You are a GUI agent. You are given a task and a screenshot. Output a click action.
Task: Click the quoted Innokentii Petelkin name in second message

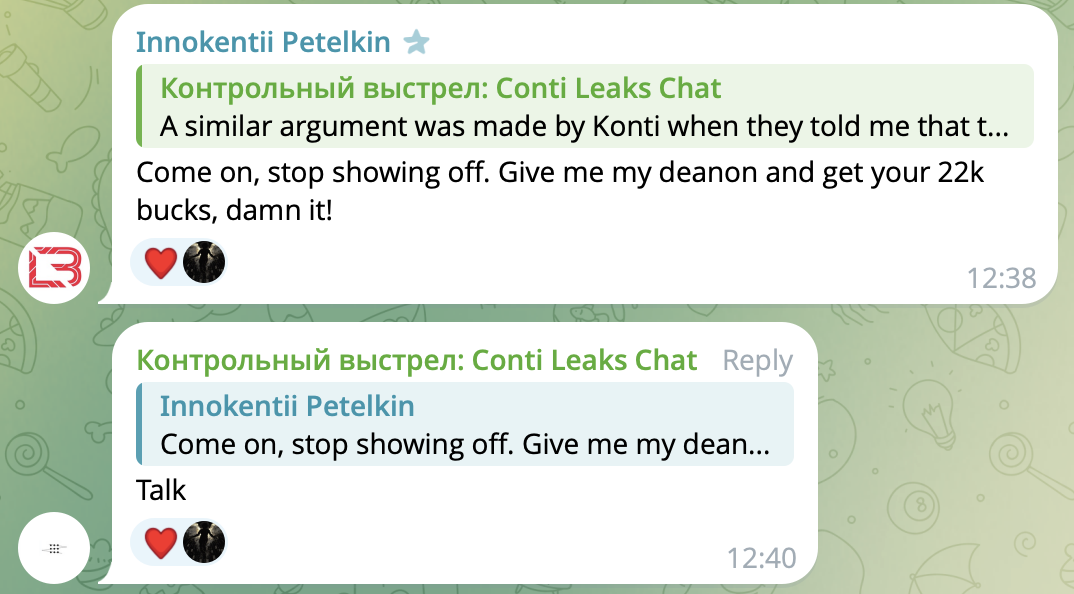pyautogui.click(x=287, y=406)
